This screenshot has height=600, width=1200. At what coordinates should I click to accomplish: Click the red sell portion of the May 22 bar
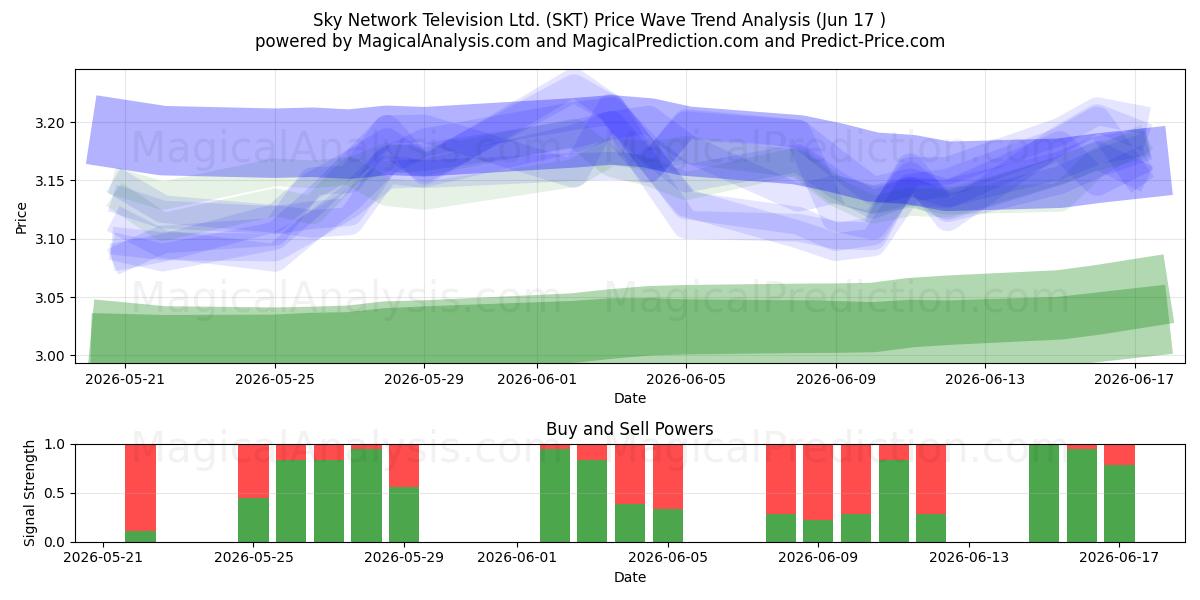point(141,487)
